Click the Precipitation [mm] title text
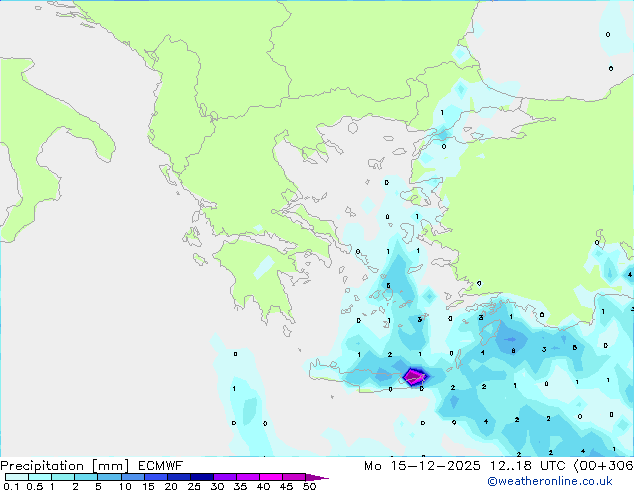This screenshot has width=634, height=490. (x=65, y=466)
